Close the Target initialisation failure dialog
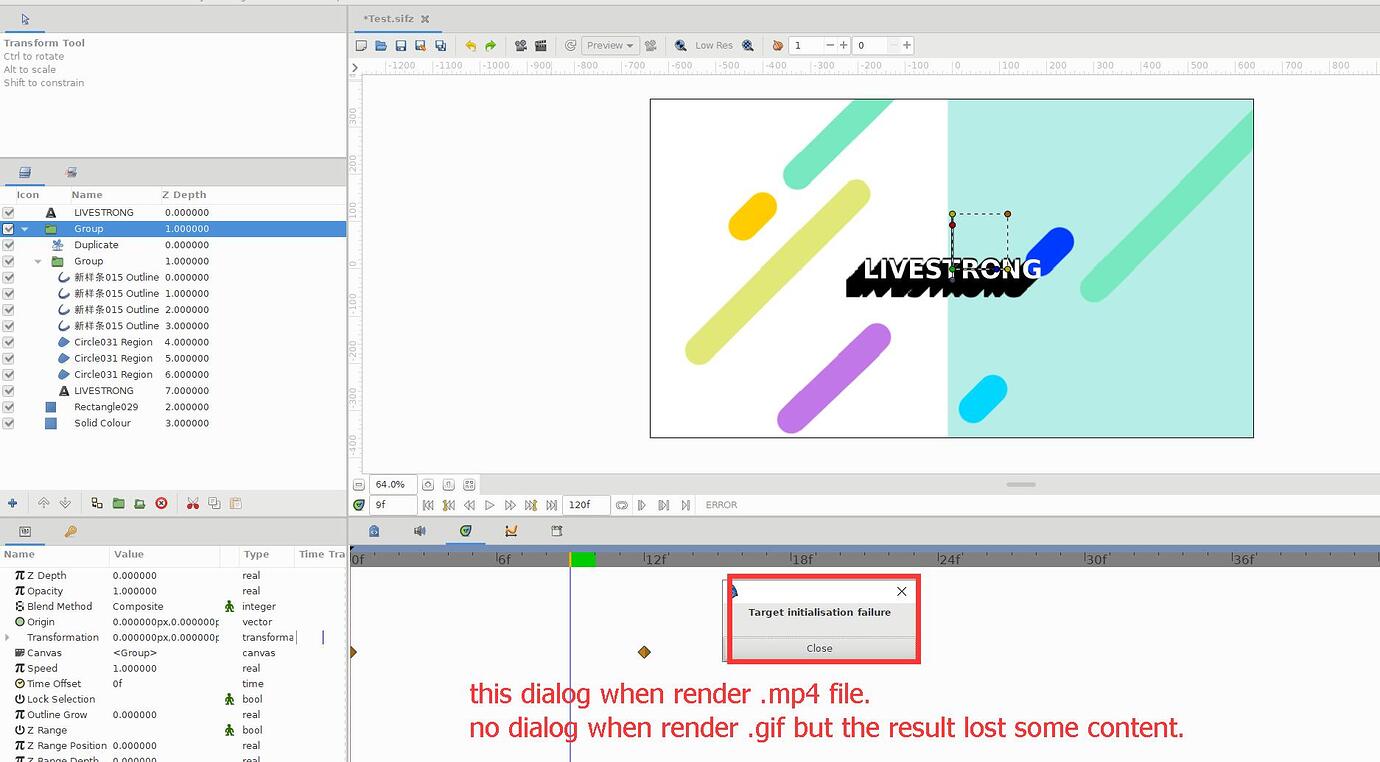 click(x=820, y=648)
